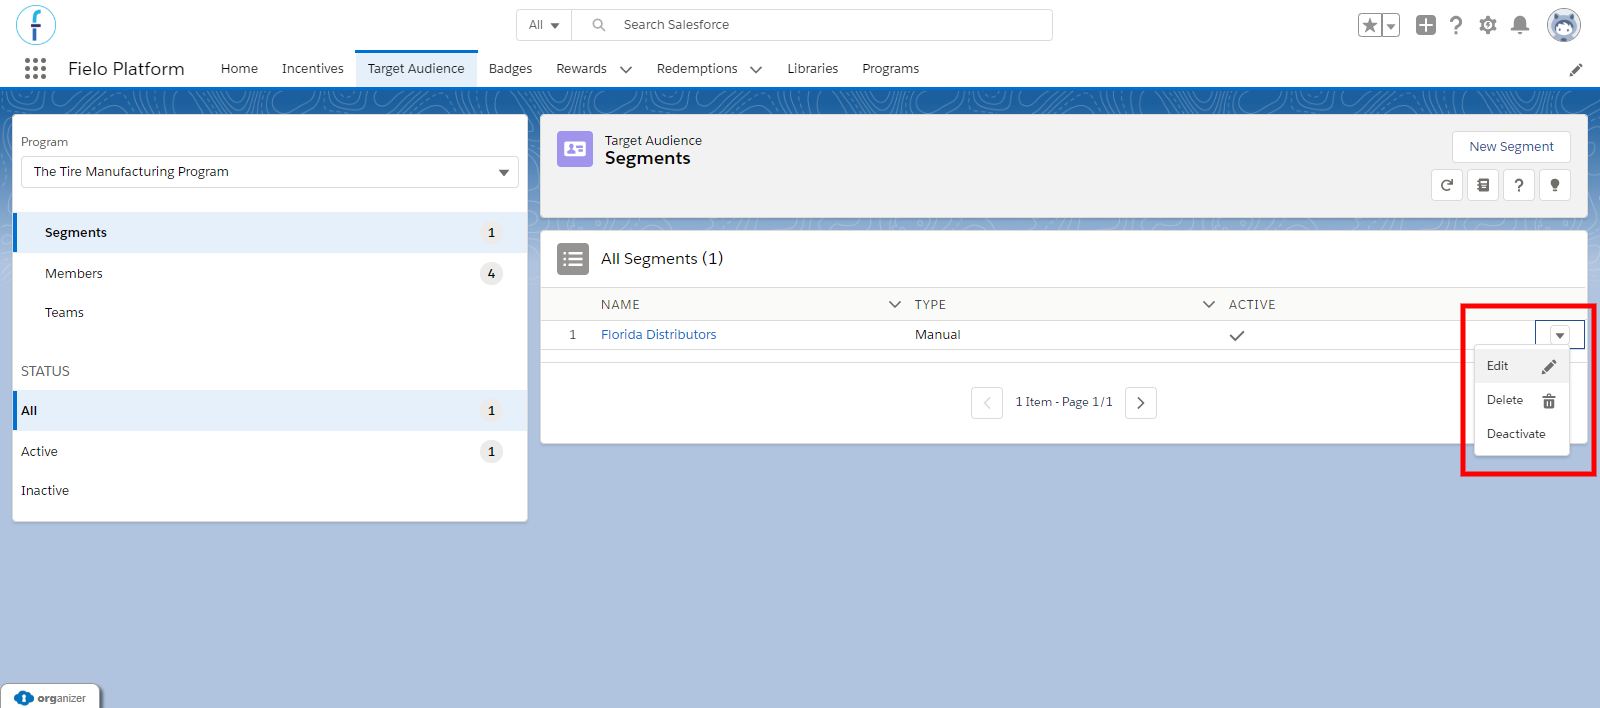Viewport: 1600px width, 708px height.
Task: Select Segments in the sidebar
Action: [x=270, y=233]
